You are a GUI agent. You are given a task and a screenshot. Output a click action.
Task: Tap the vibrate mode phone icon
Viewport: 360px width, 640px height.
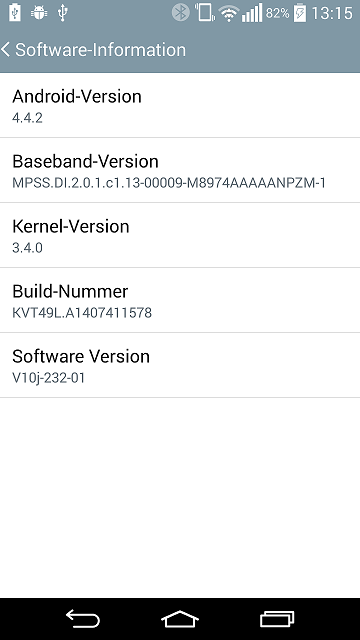tap(204, 12)
